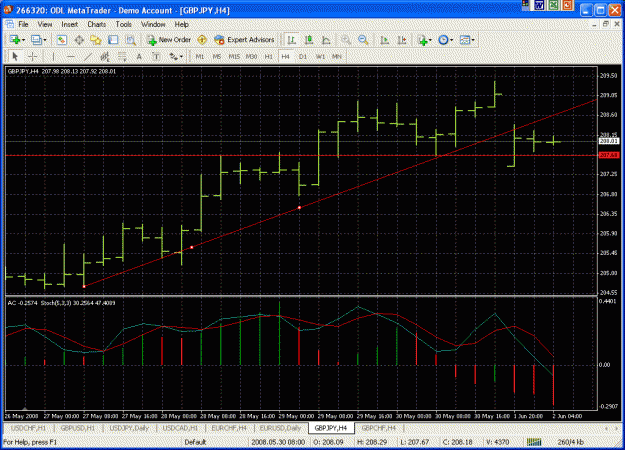Image resolution: width=625 pixels, height=450 pixels.
Task: Switch to Candlesticks chart mode
Action: [309, 40]
